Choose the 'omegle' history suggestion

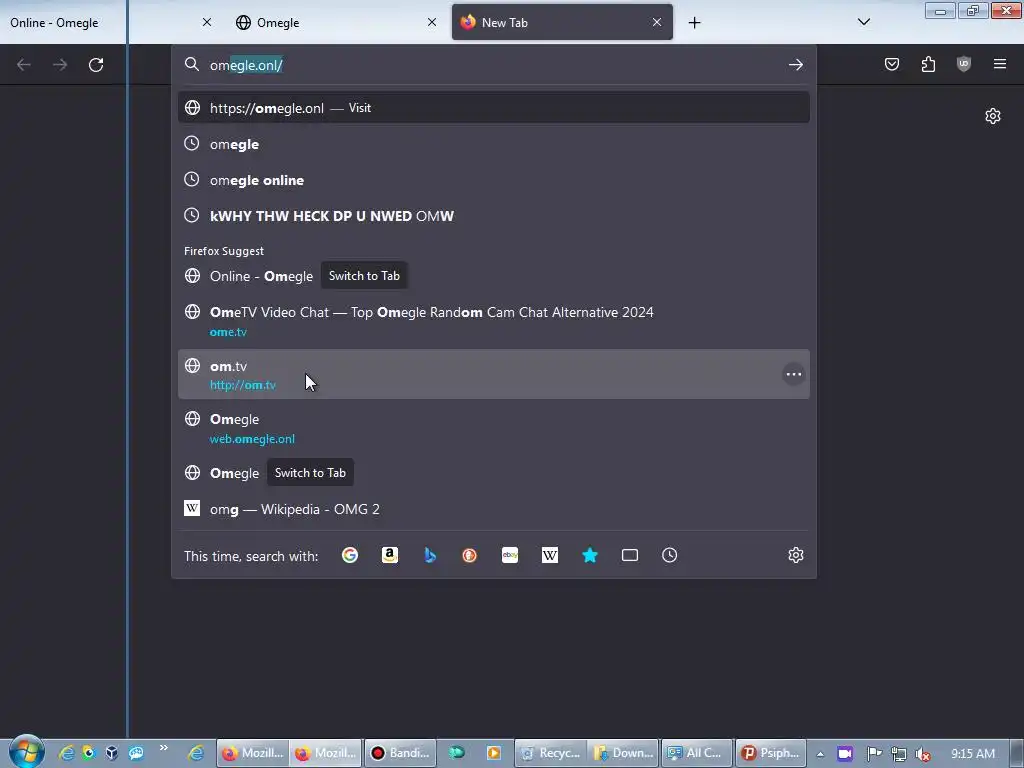(x=494, y=144)
